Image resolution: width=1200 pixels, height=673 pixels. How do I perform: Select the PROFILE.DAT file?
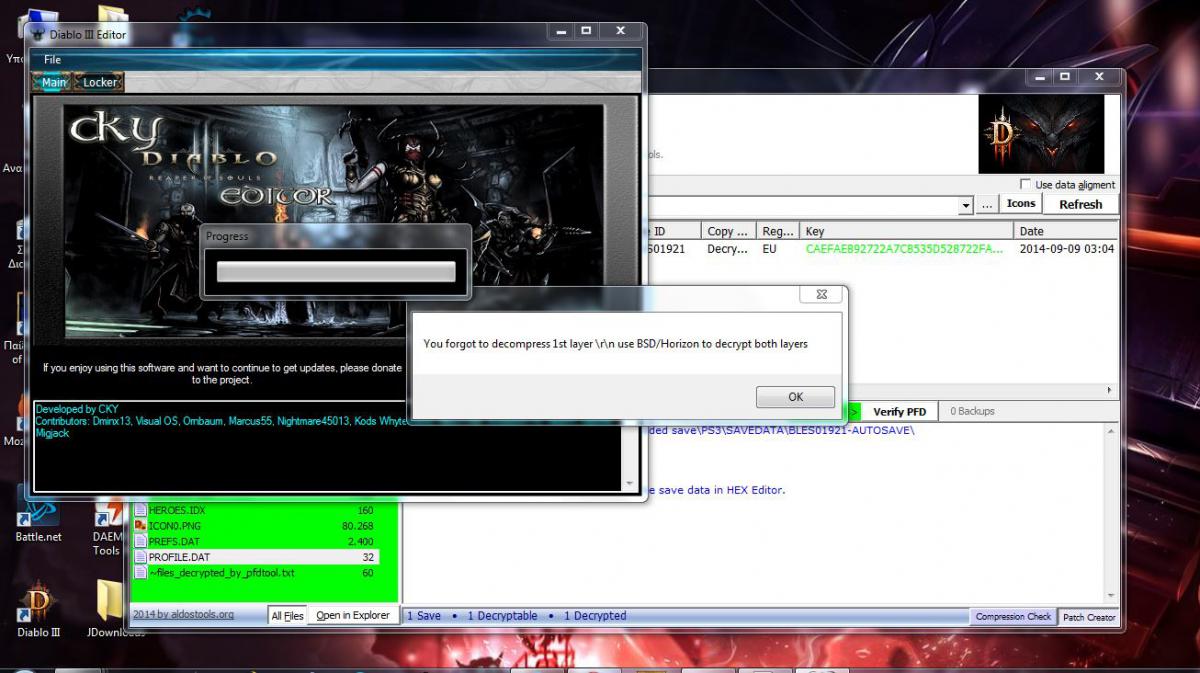click(x=180, y=557)
